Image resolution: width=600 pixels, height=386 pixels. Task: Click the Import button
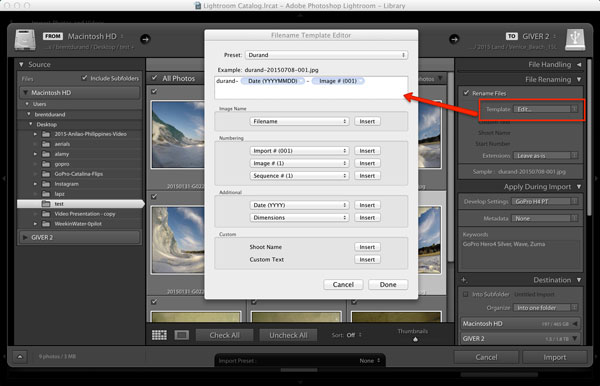click(x=554, y=357)
